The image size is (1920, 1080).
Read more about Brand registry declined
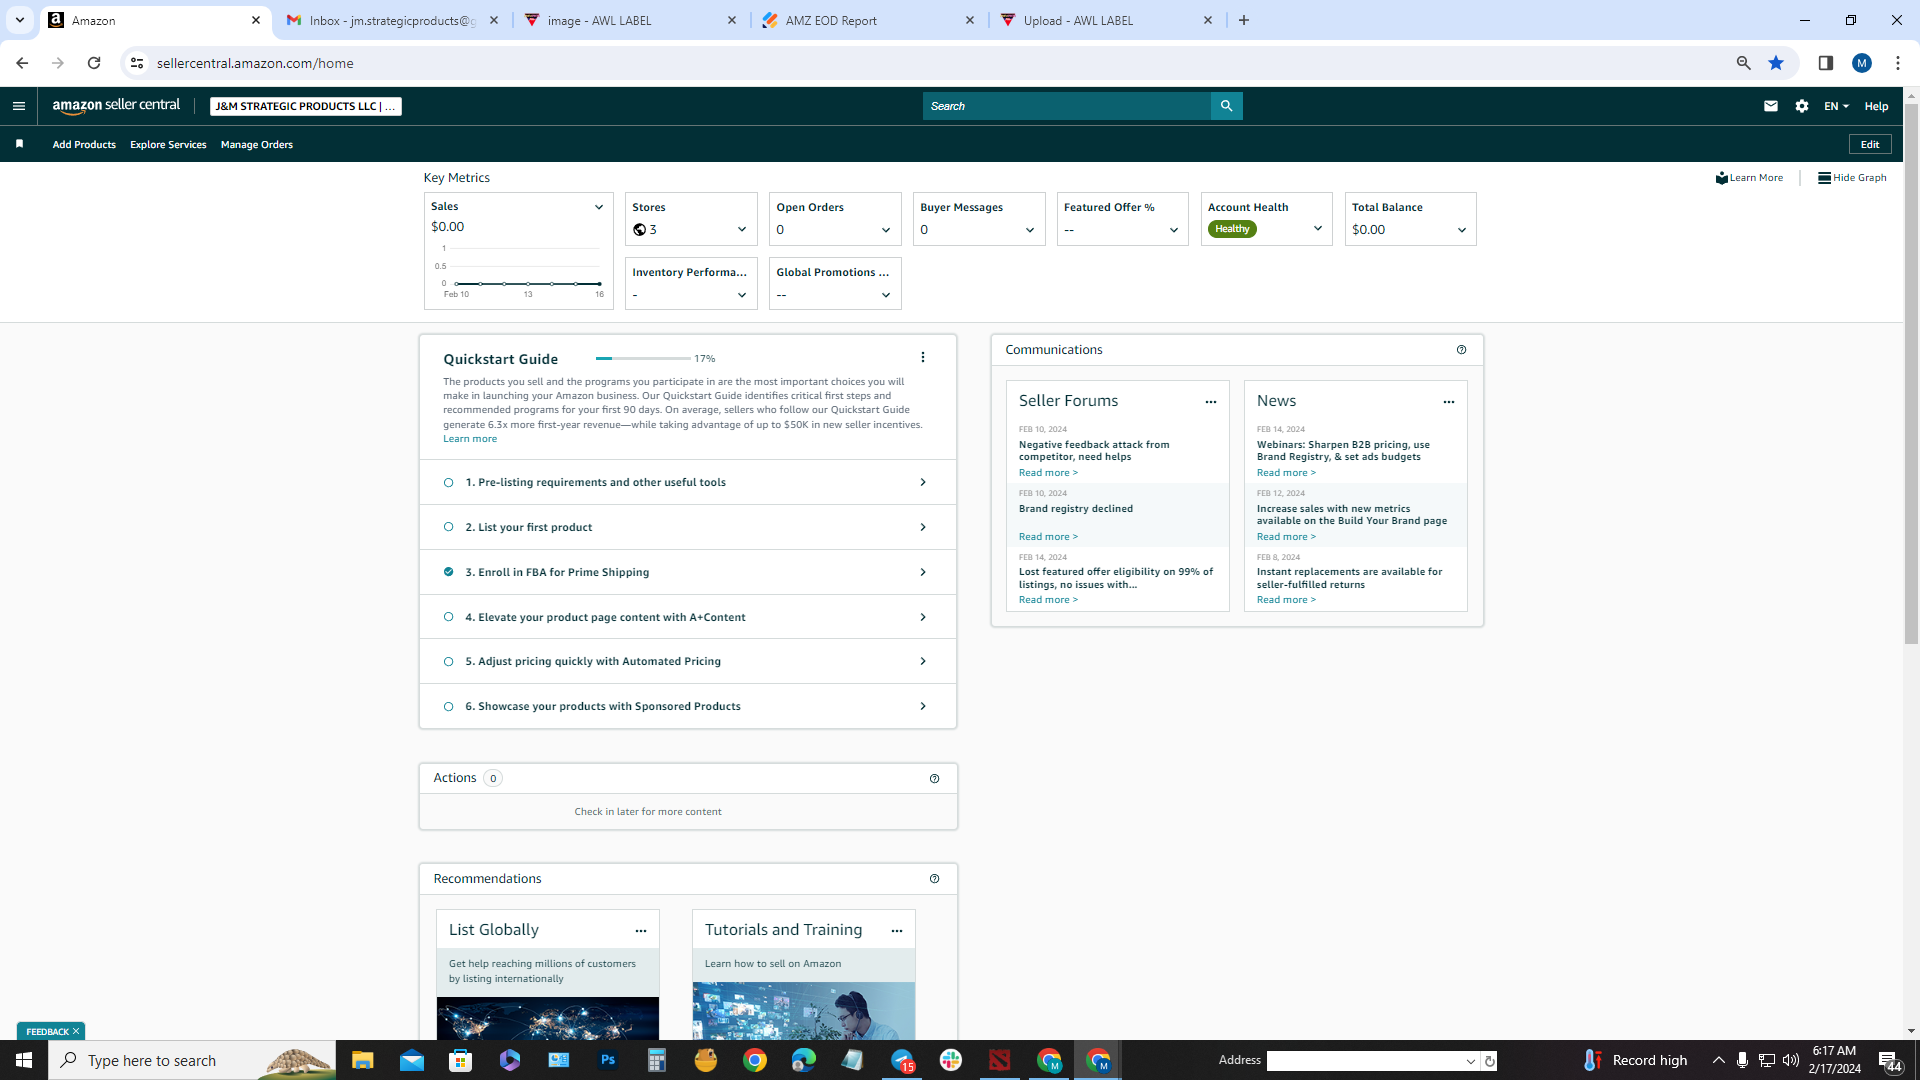click(1048, 537)
